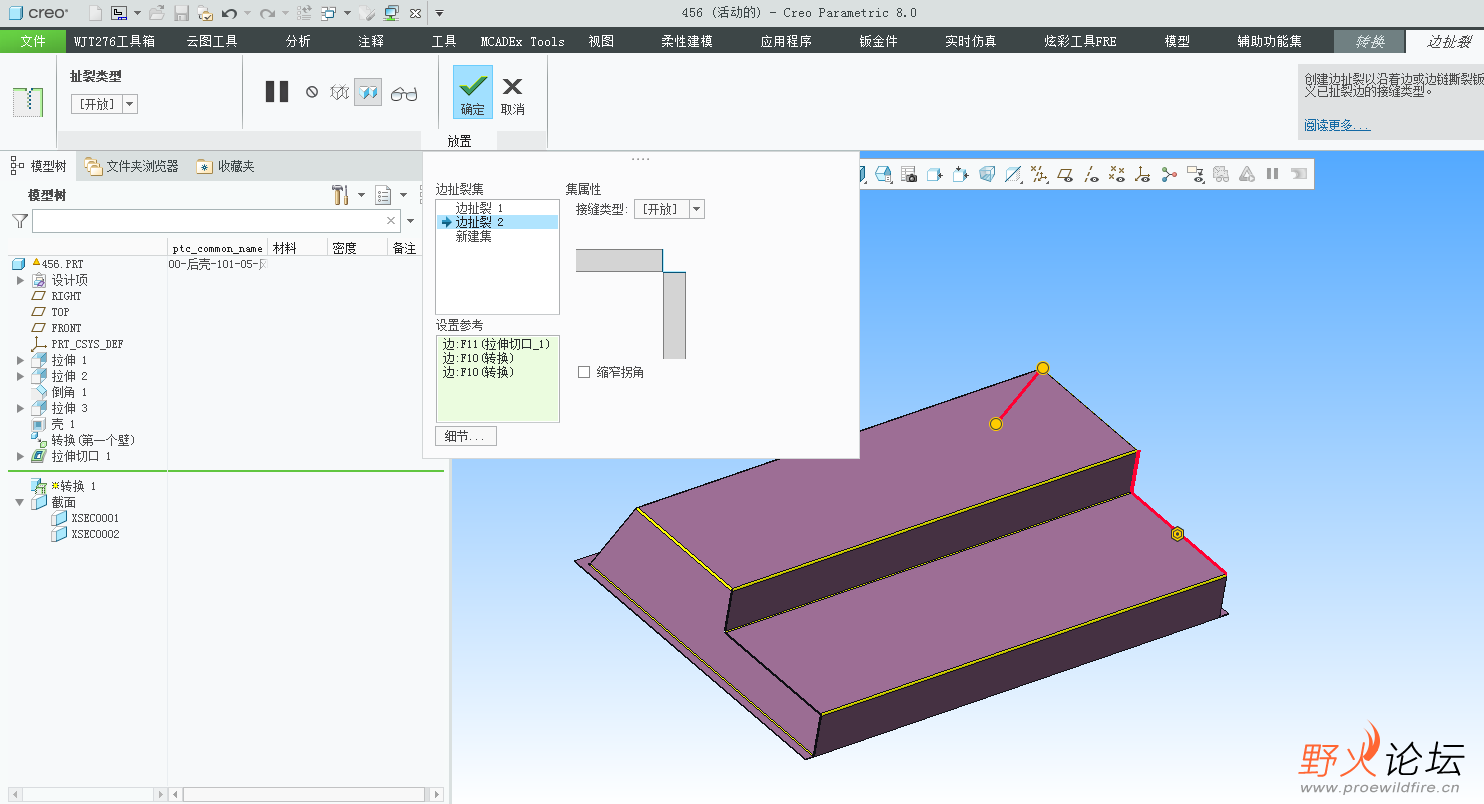
Task: Collapse the 截面 tree node
Action: point(20,502)
